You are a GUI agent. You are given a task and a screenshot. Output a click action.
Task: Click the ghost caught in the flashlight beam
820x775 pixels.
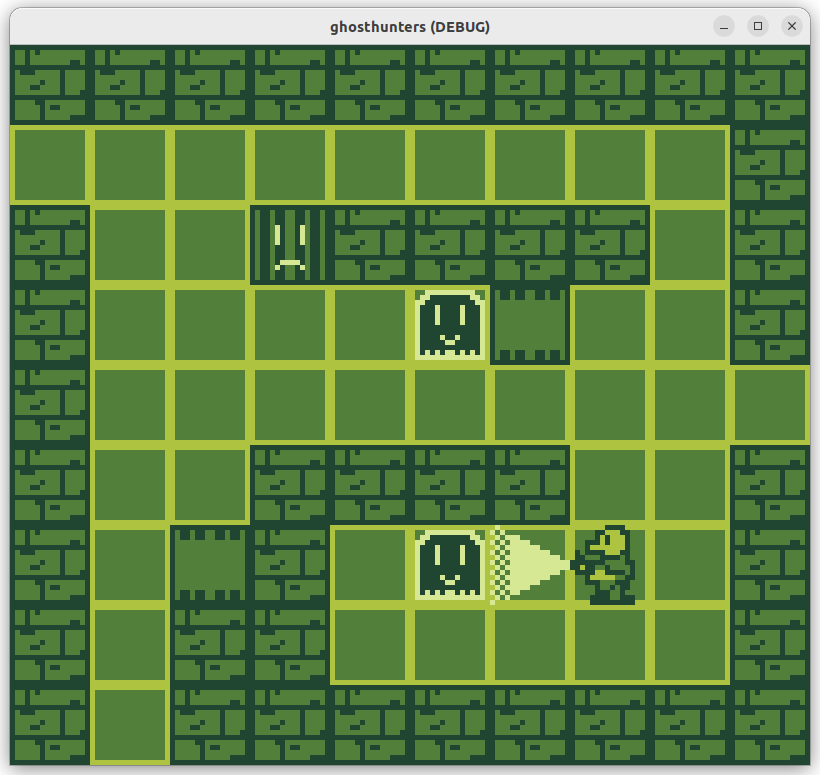click(450, 565)
